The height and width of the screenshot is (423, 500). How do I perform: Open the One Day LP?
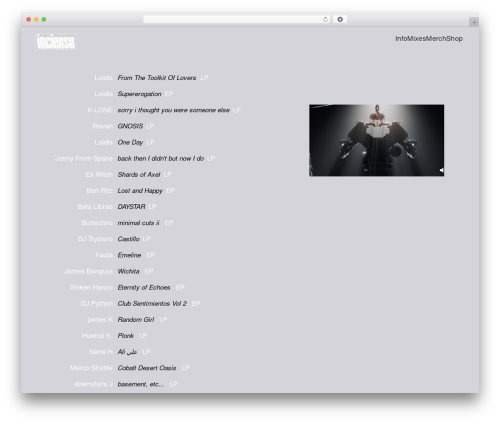point(130,142)
